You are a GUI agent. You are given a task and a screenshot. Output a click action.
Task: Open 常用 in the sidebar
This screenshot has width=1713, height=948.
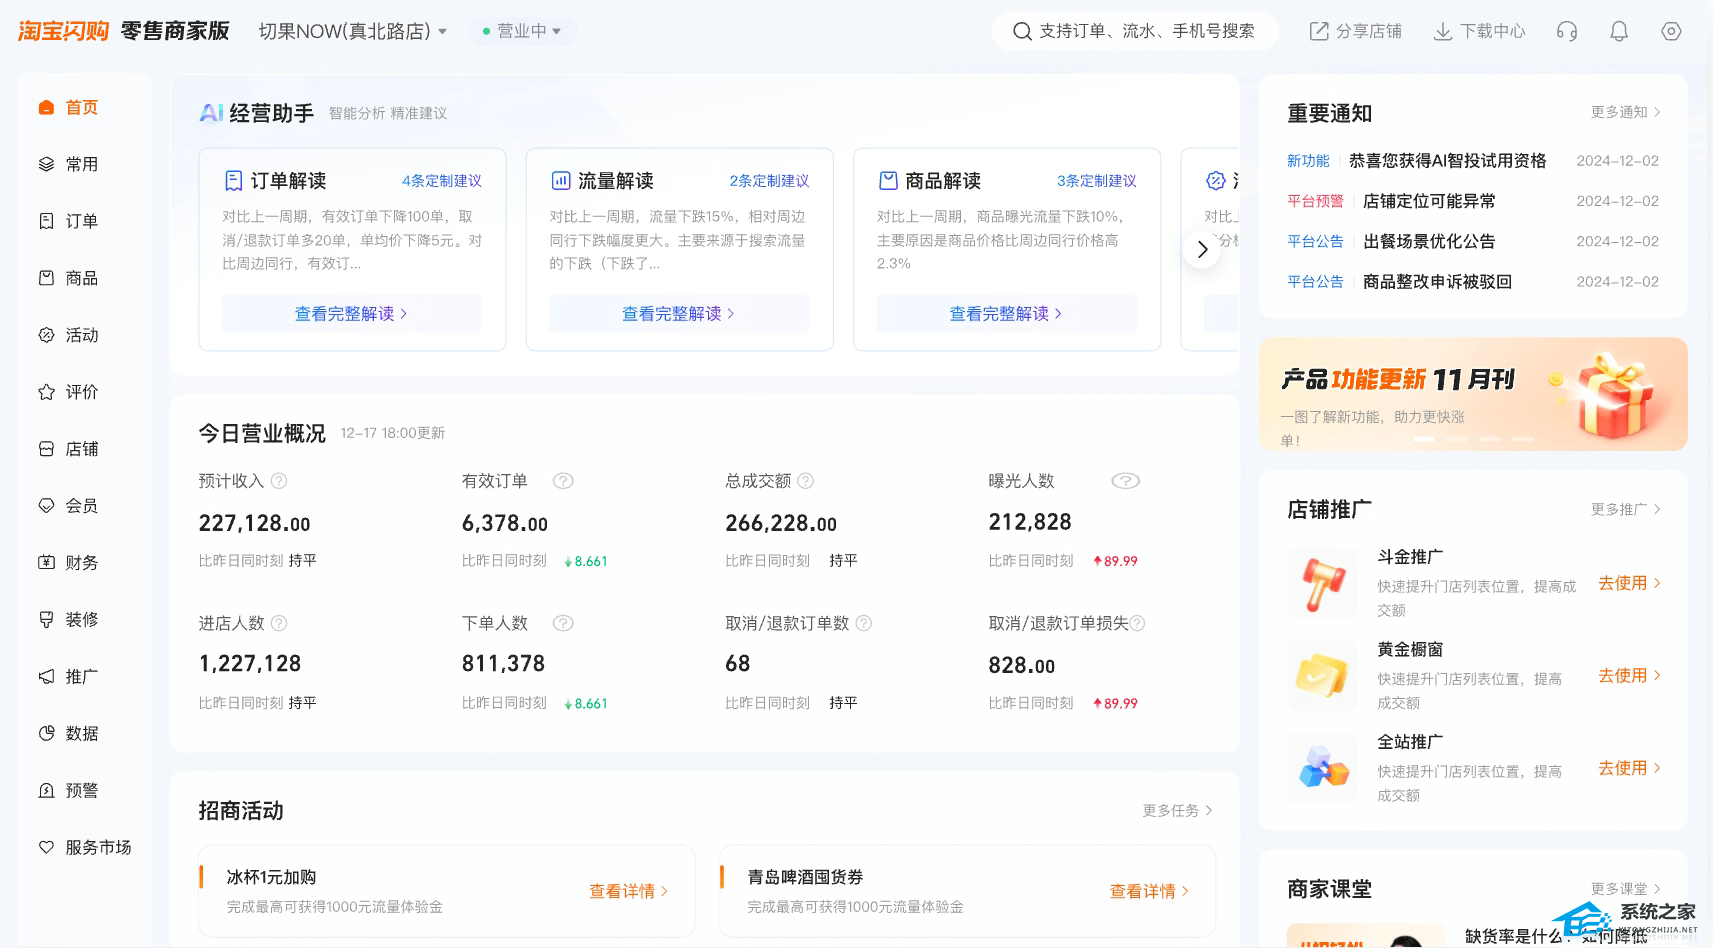tap(84, 164)
